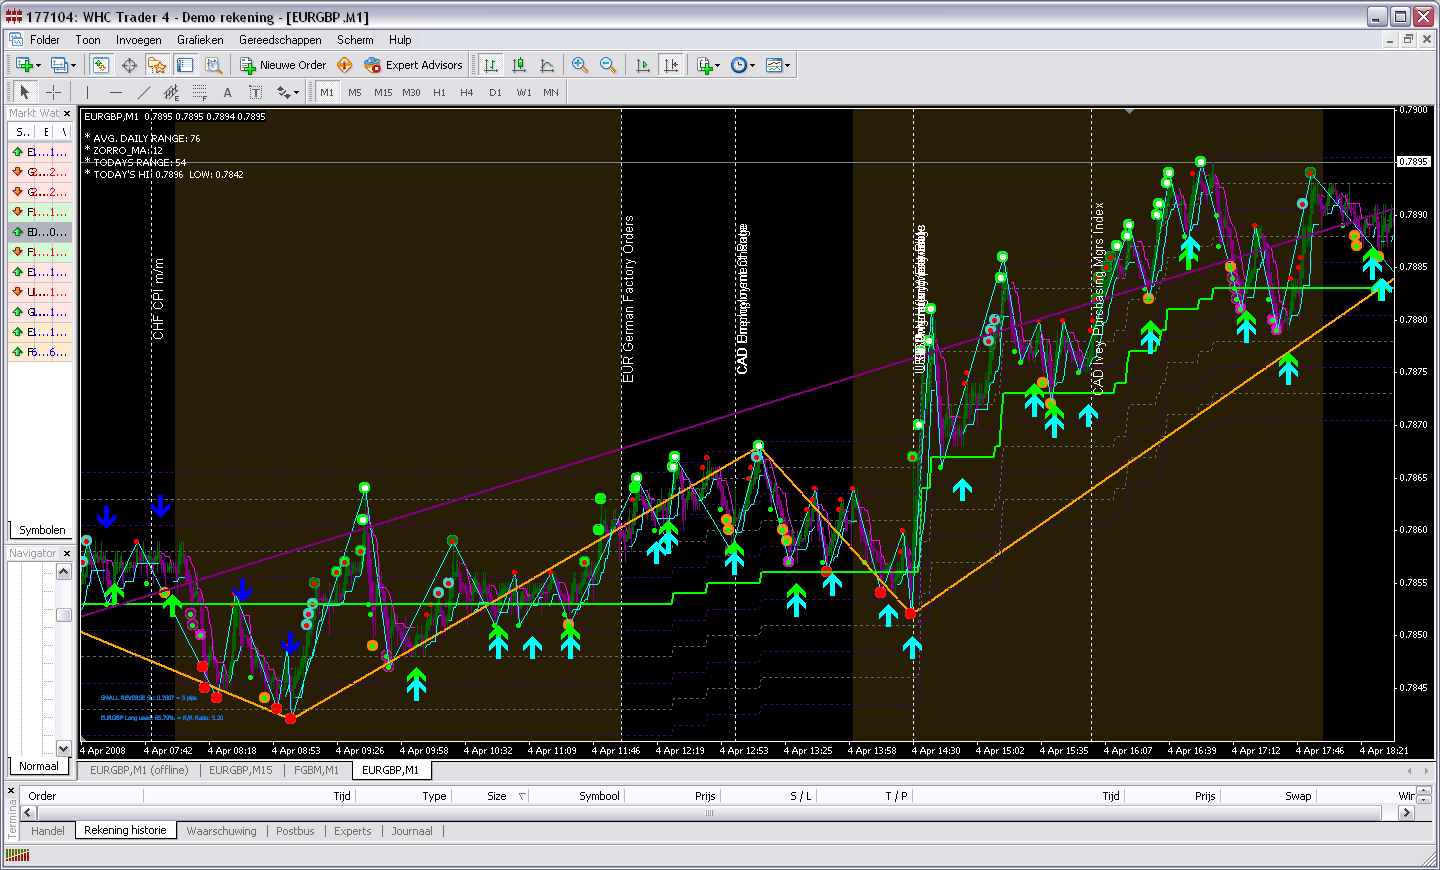Open the Handel terminal tab

[48, 831]
